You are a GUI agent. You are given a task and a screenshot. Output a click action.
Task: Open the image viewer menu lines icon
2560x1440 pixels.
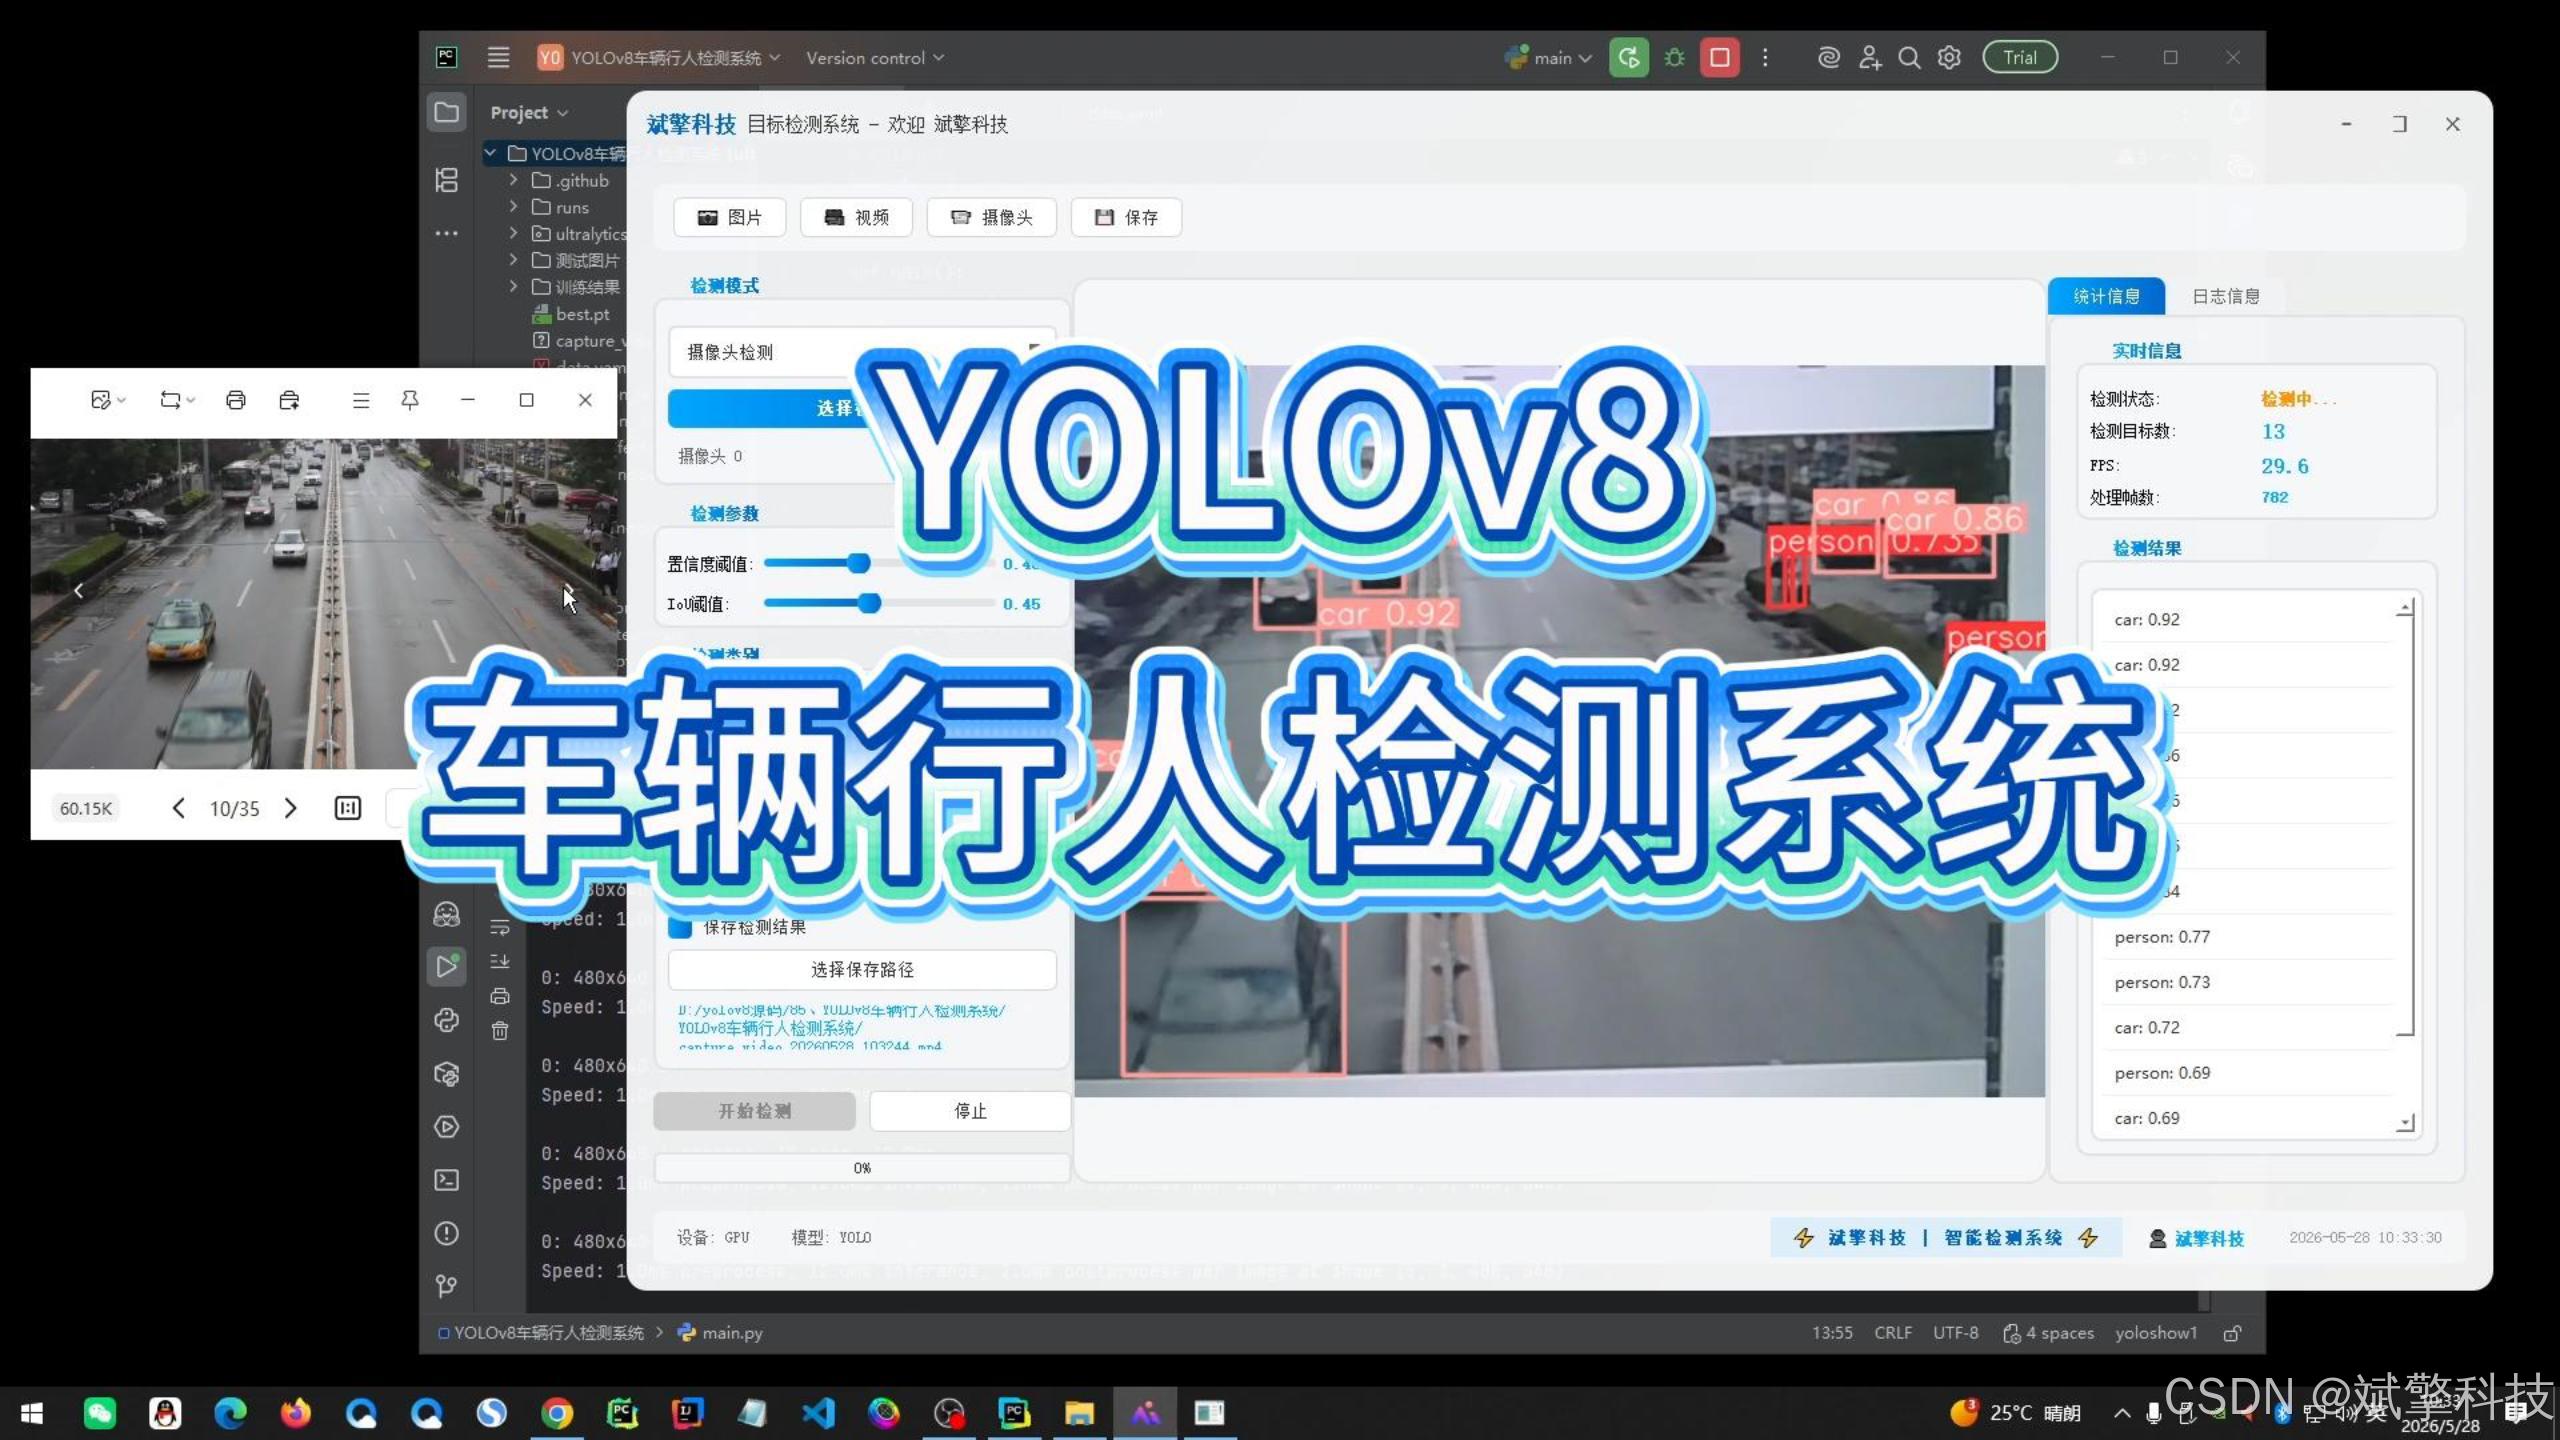pyautogui.click(x=361, y=400)
